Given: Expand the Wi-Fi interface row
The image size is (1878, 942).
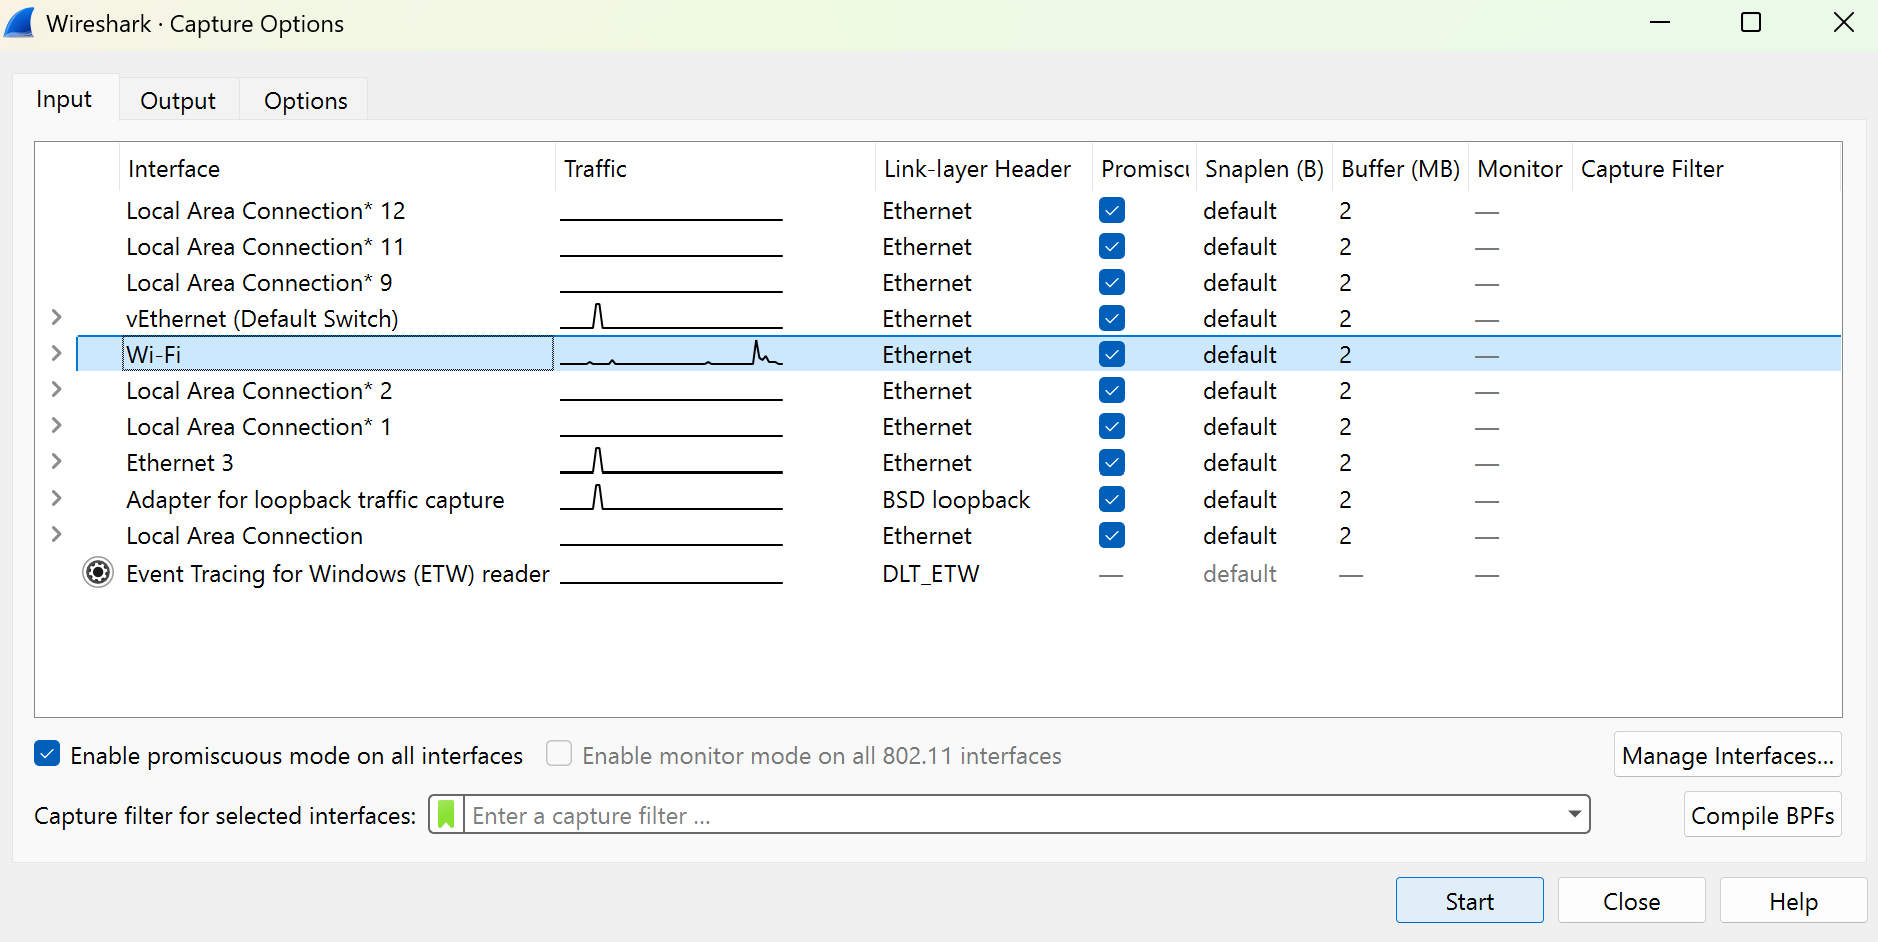Looking at the screenshot, I should tap(57, 353).
